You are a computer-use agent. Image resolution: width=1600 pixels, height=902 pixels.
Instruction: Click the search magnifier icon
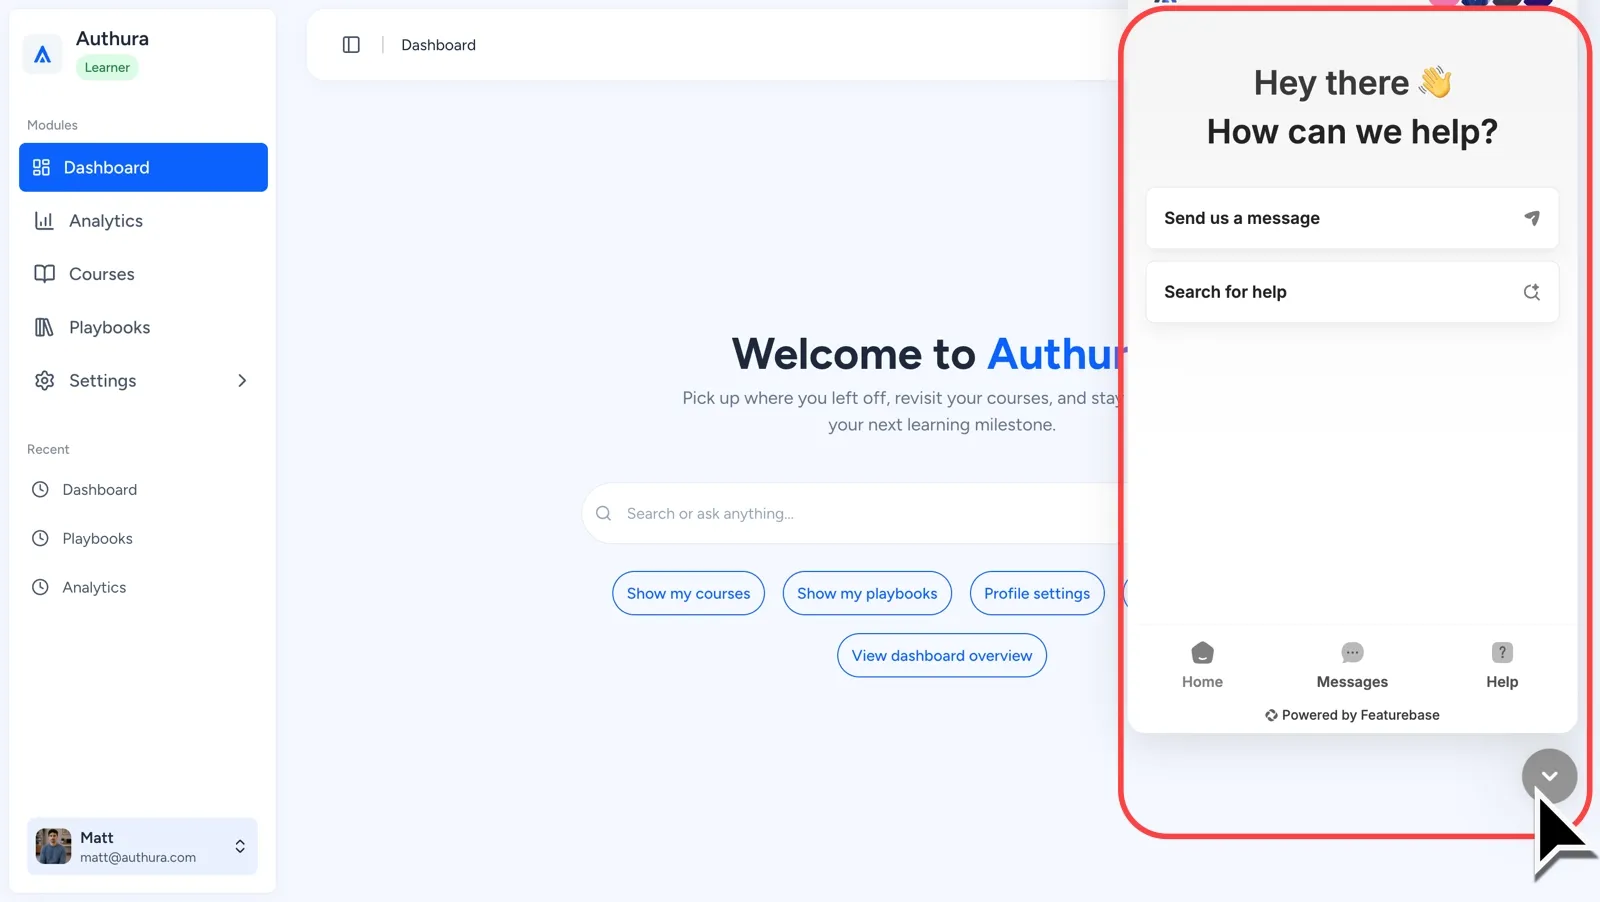click(x=603, y=514)
